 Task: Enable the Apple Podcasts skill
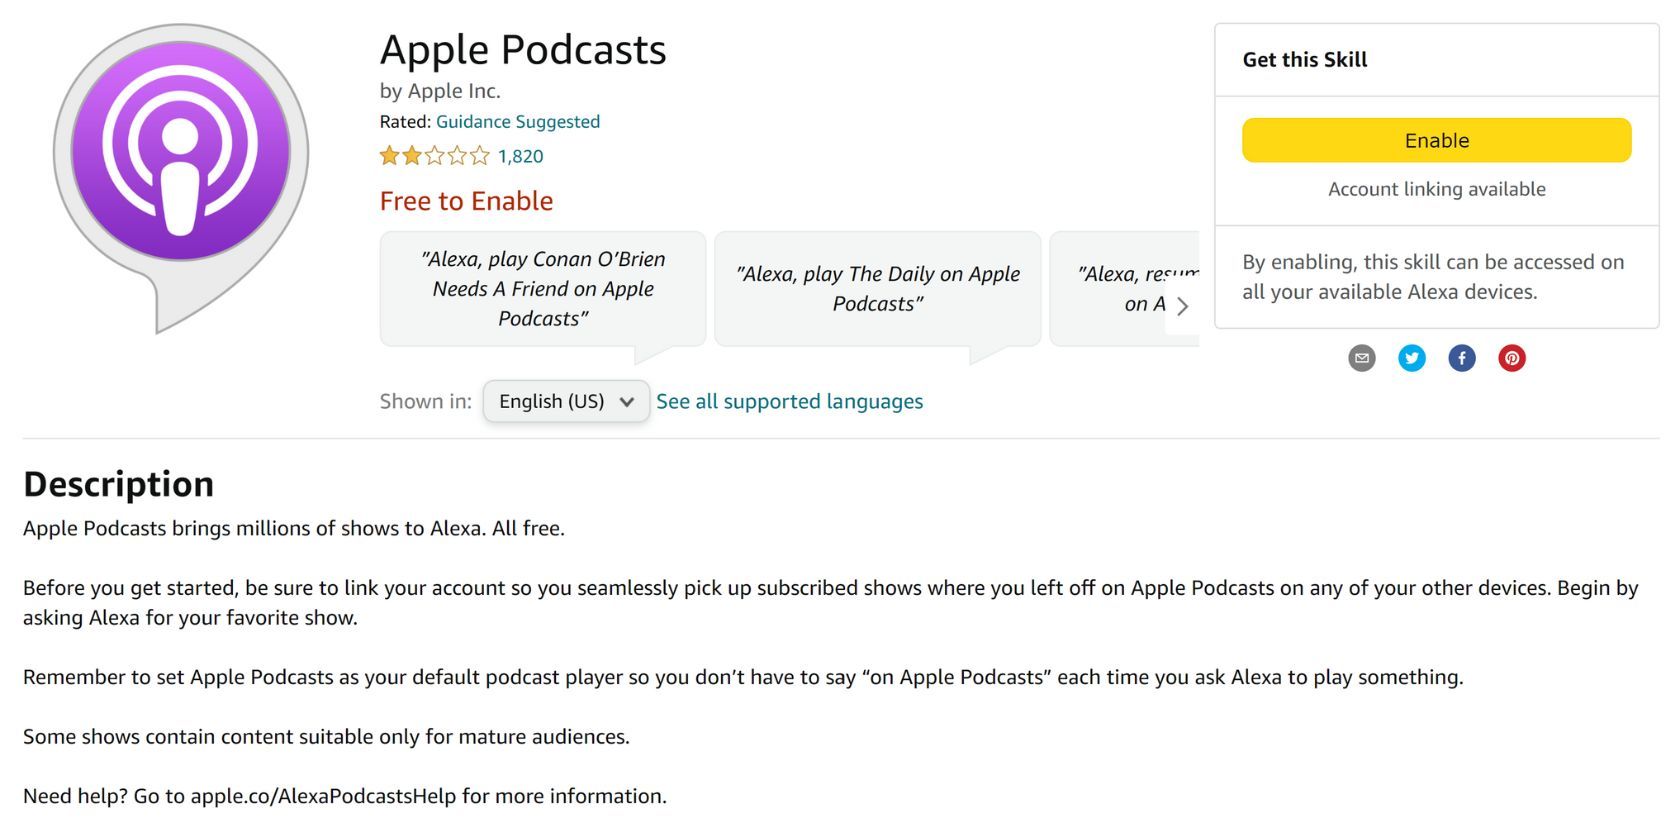(x=1435, y=140)
